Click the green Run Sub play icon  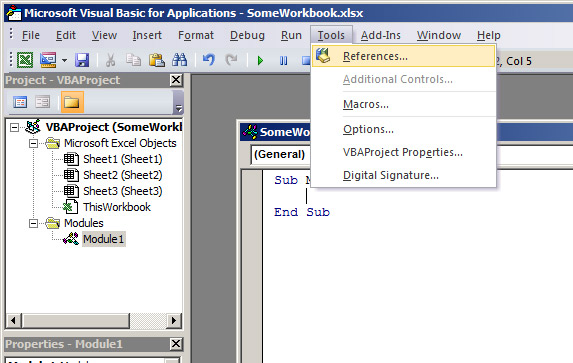[x=260, y=60]
